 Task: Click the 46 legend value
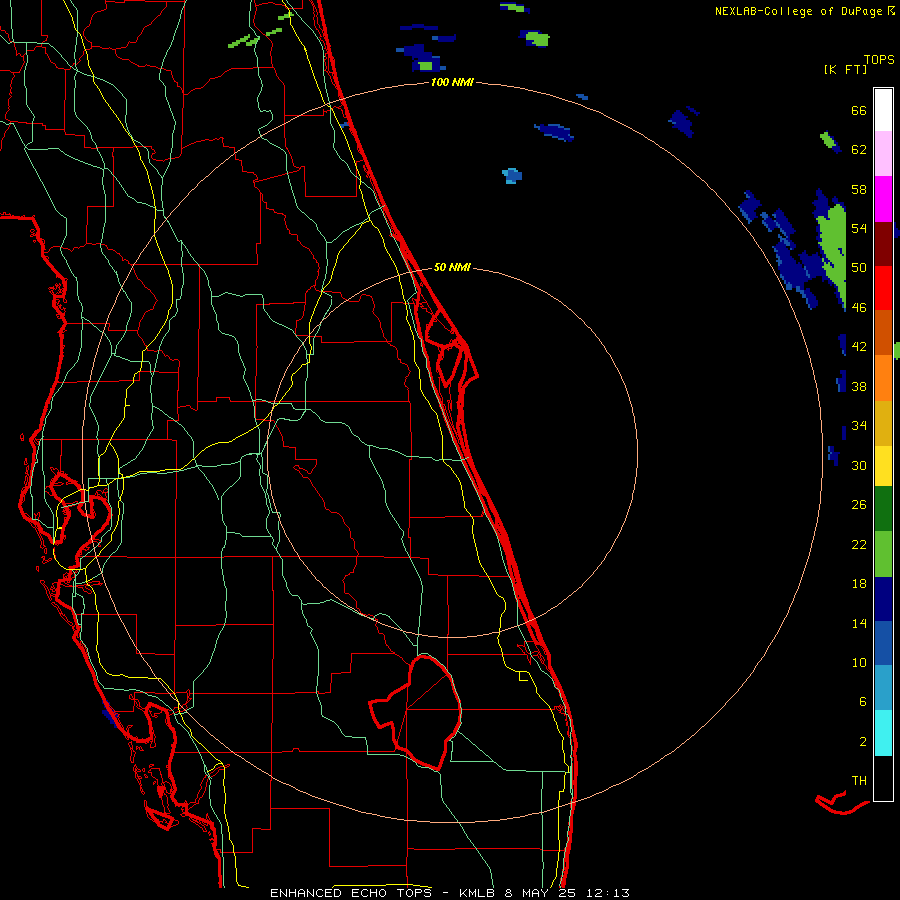(x=859, y=308)
